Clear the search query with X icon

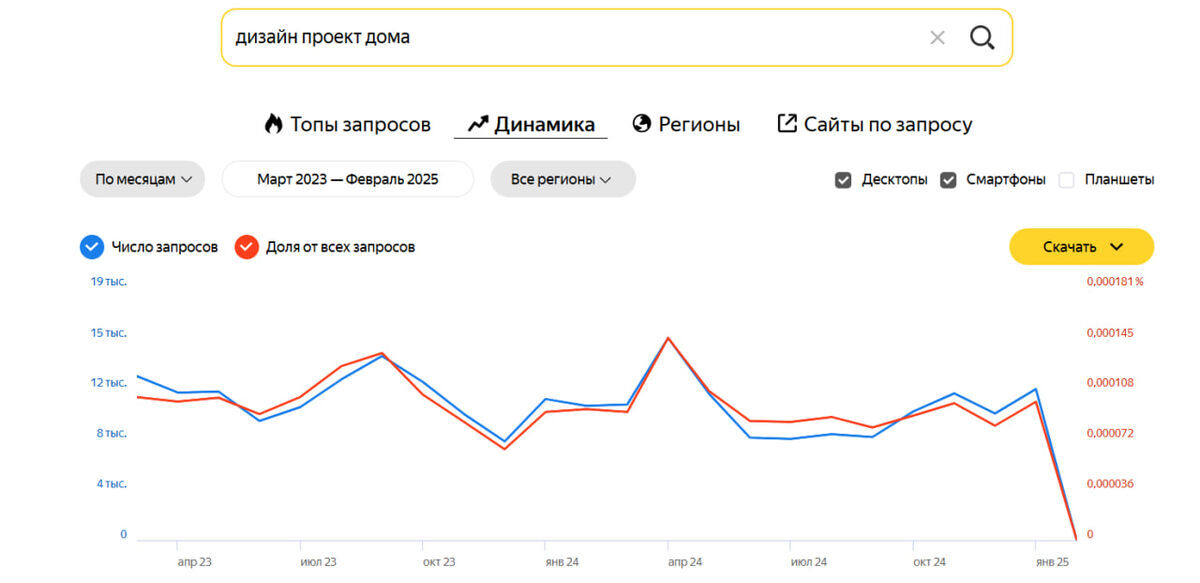[937, 38]
